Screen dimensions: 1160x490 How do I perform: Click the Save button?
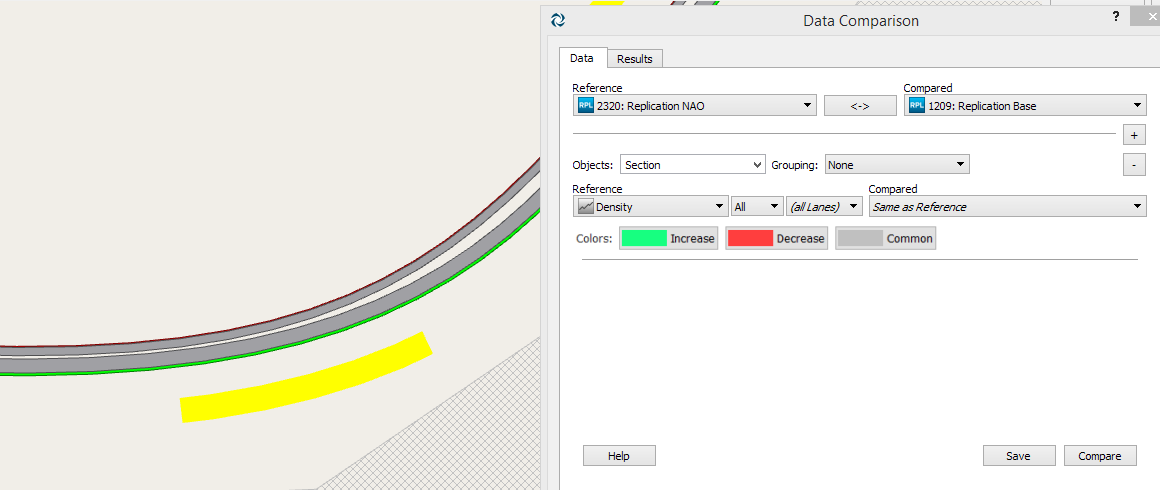1018,456
